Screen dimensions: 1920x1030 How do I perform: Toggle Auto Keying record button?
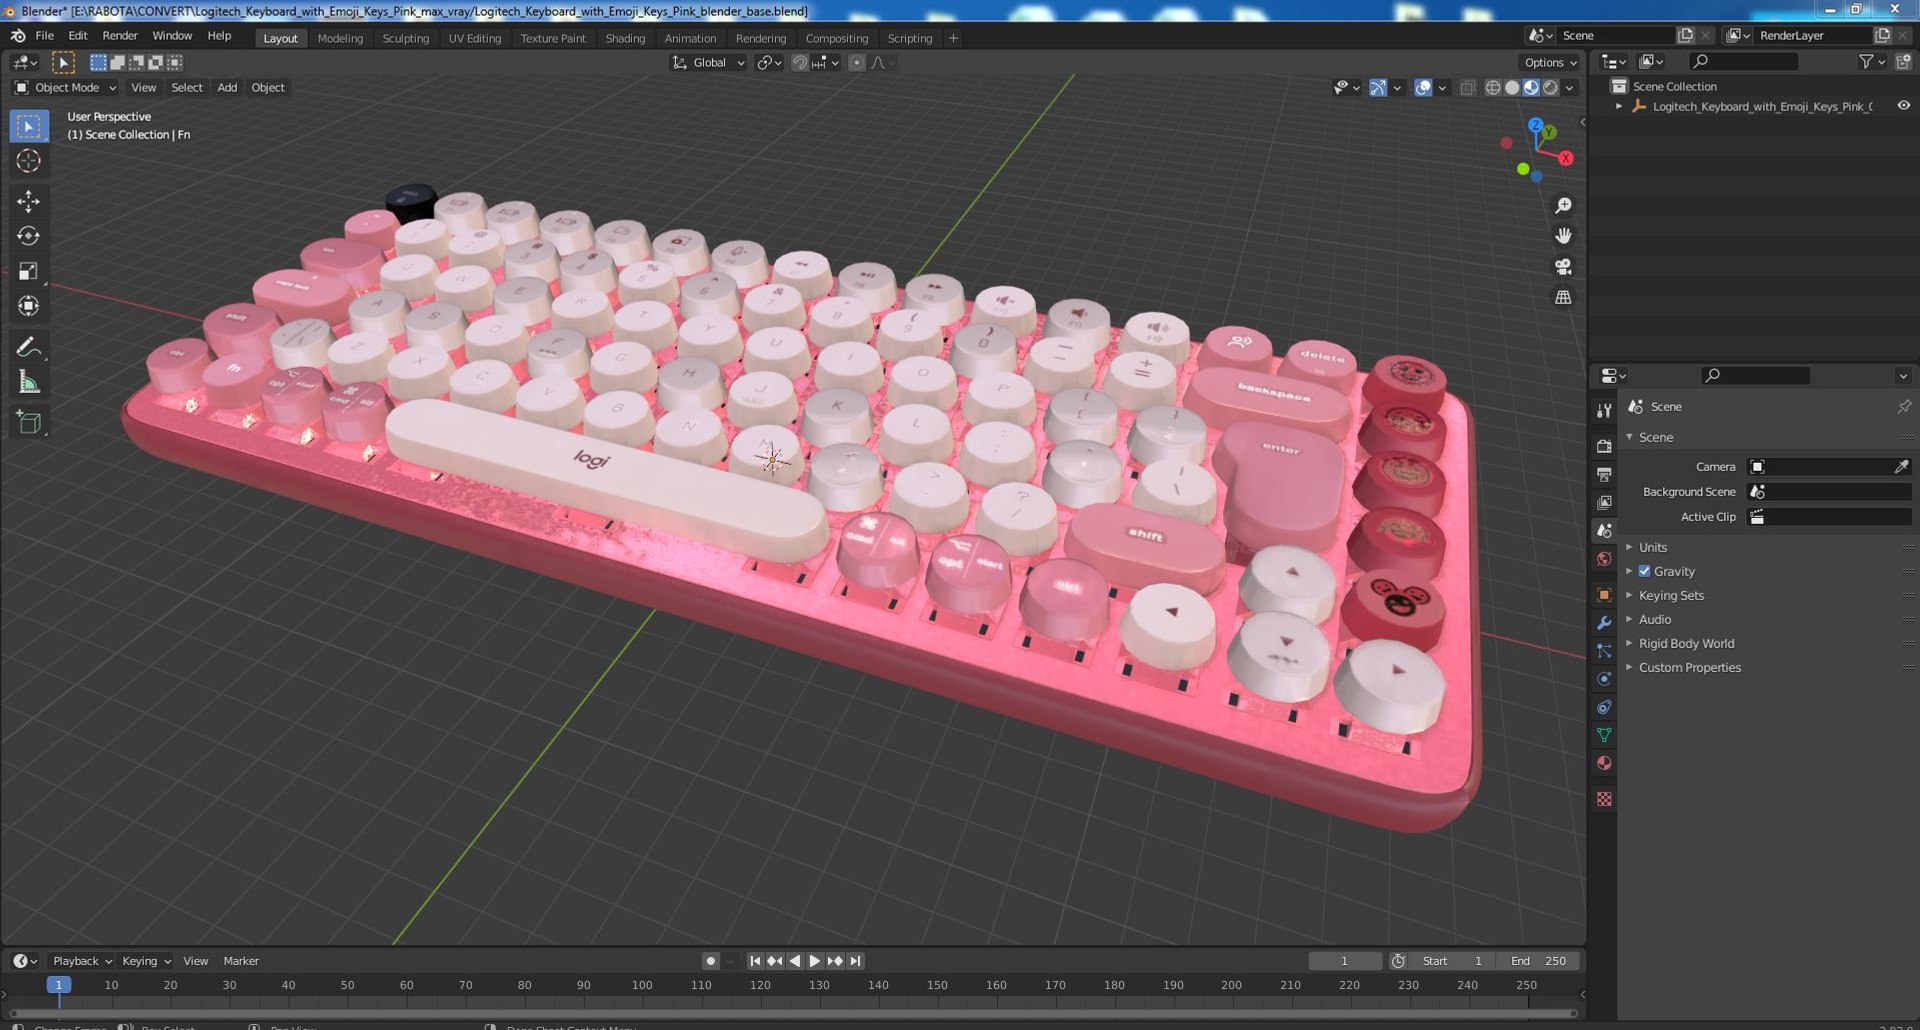click(710, 961)
